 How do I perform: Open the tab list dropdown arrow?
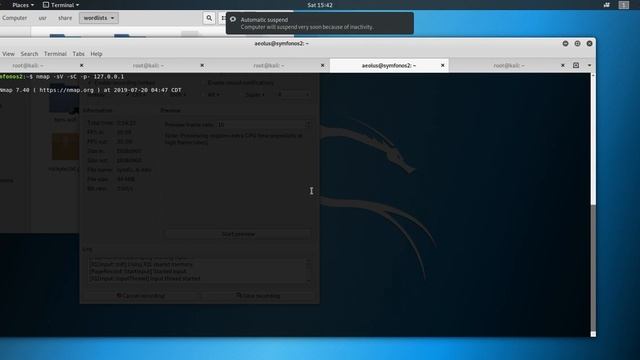[x=589, y=65]
